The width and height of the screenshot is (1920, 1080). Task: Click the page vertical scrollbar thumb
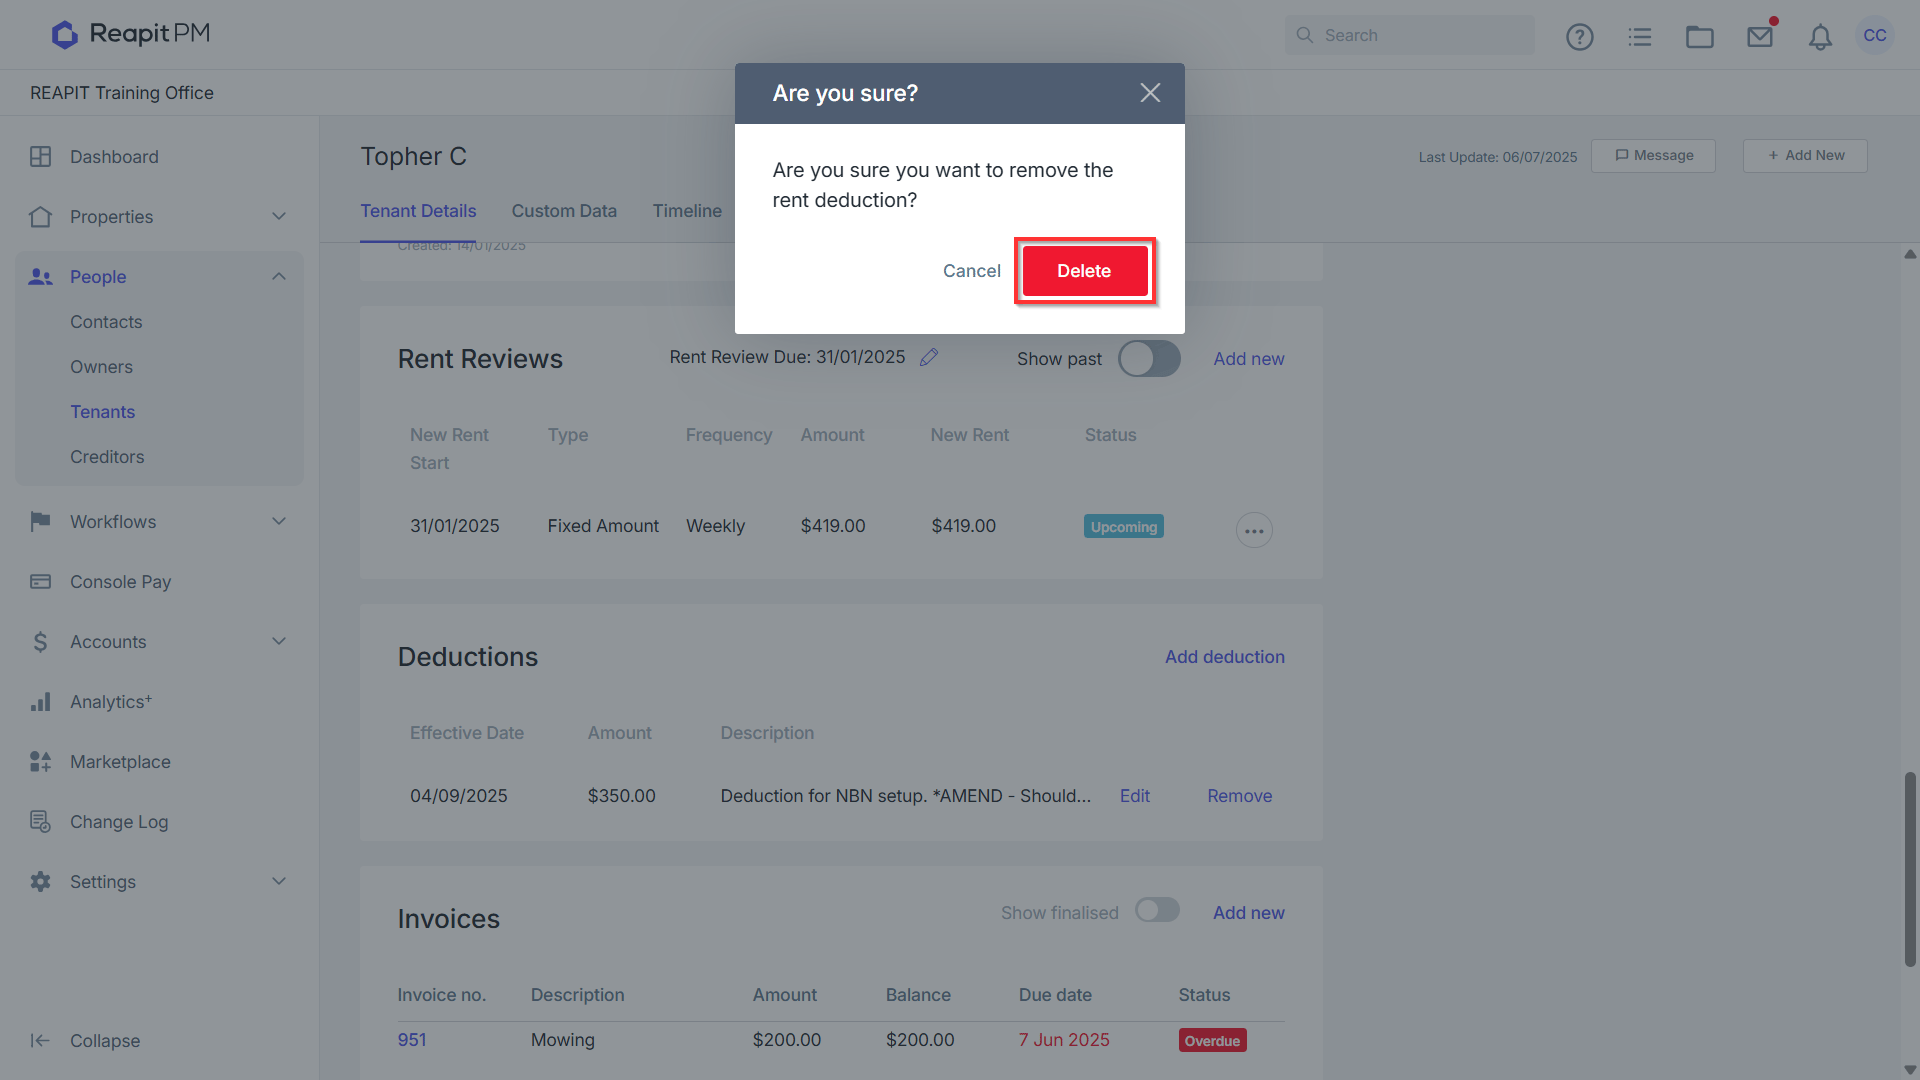click(1910, 869)
